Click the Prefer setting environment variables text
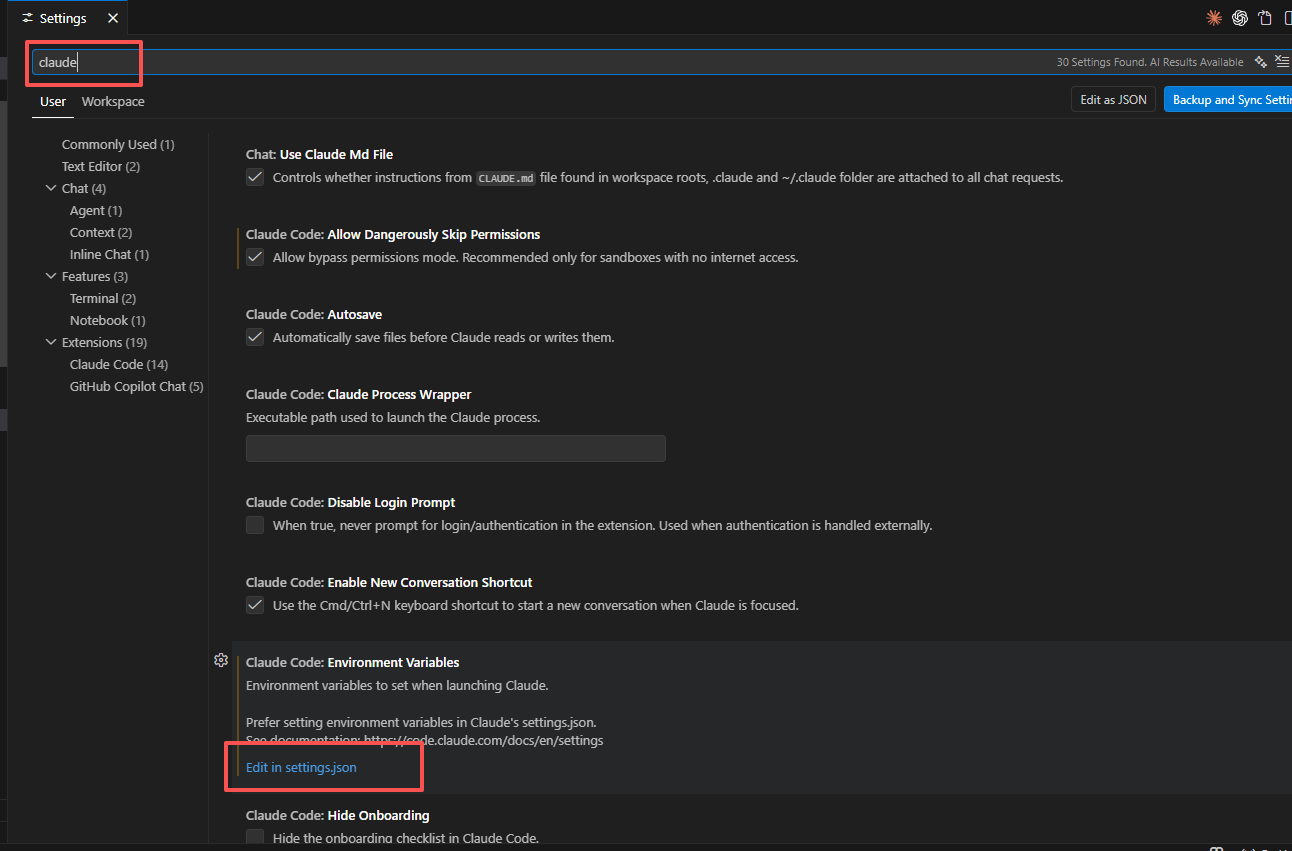 pos(421,722)
